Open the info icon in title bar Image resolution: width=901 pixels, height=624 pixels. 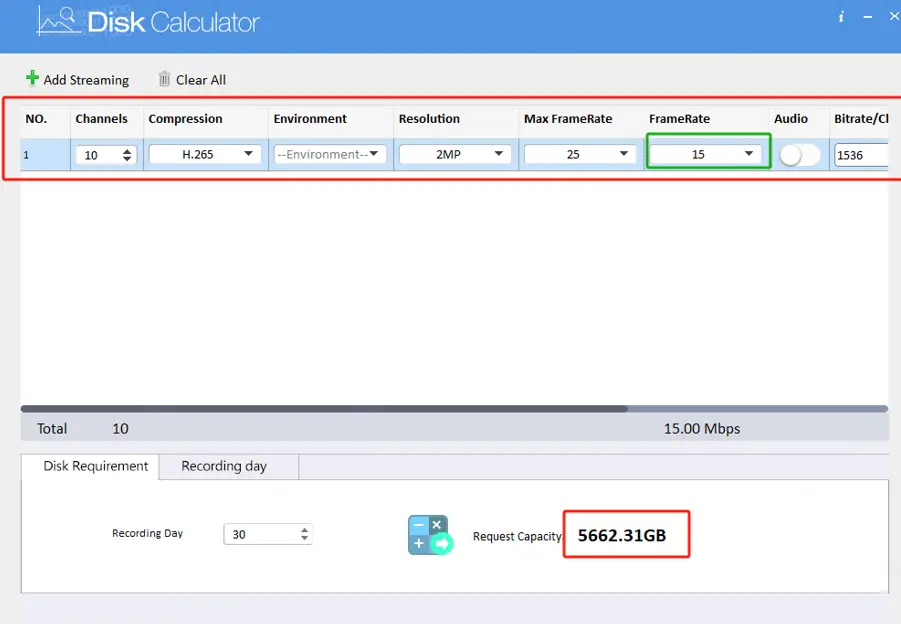[x=841, y=16]
